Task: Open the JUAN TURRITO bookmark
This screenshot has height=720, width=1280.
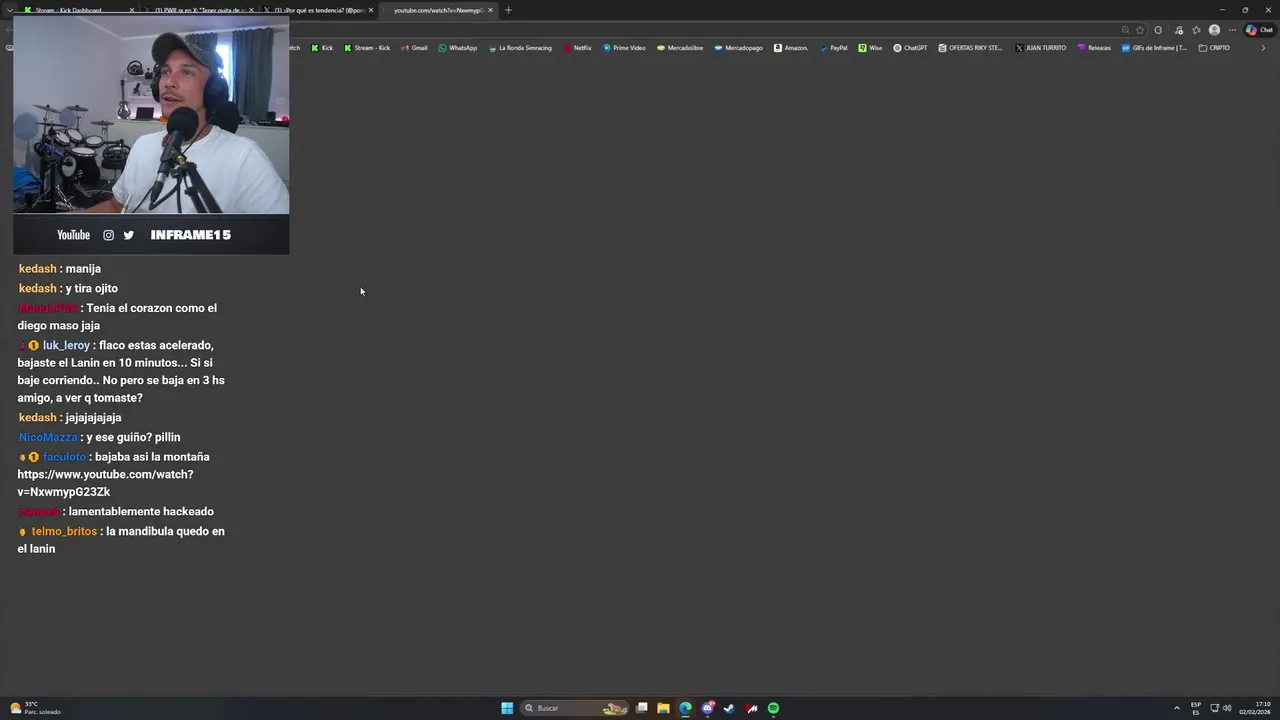Action: click(x=1040, y=48)
